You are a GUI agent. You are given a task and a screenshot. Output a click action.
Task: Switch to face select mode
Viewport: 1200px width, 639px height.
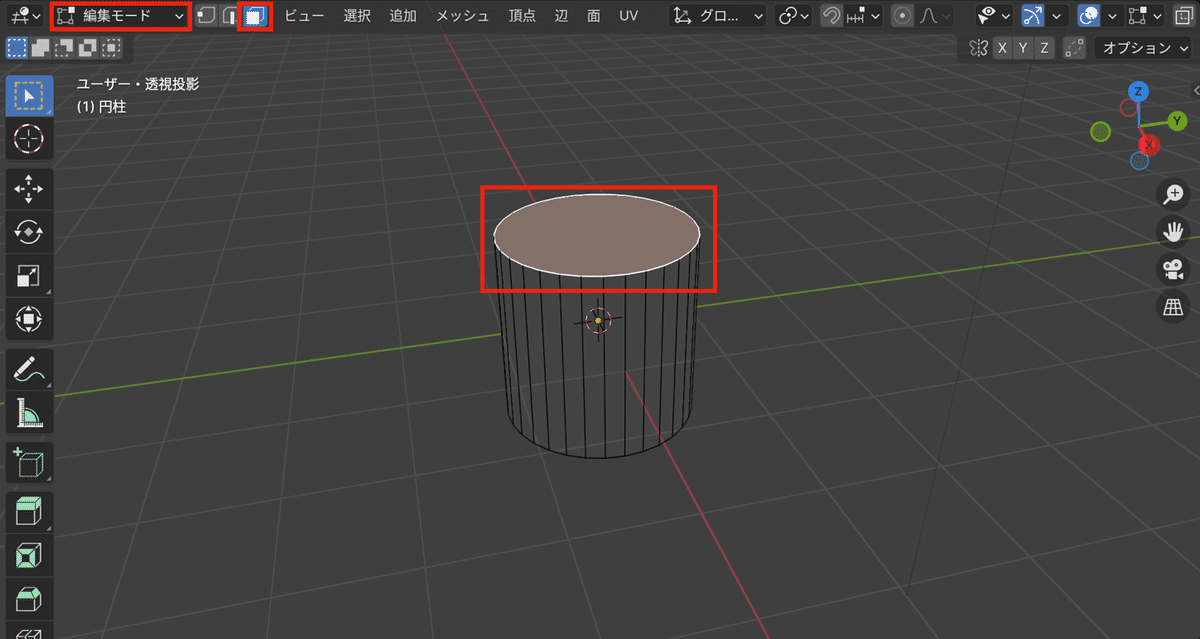pyautogui.click(x=255, y=16)
